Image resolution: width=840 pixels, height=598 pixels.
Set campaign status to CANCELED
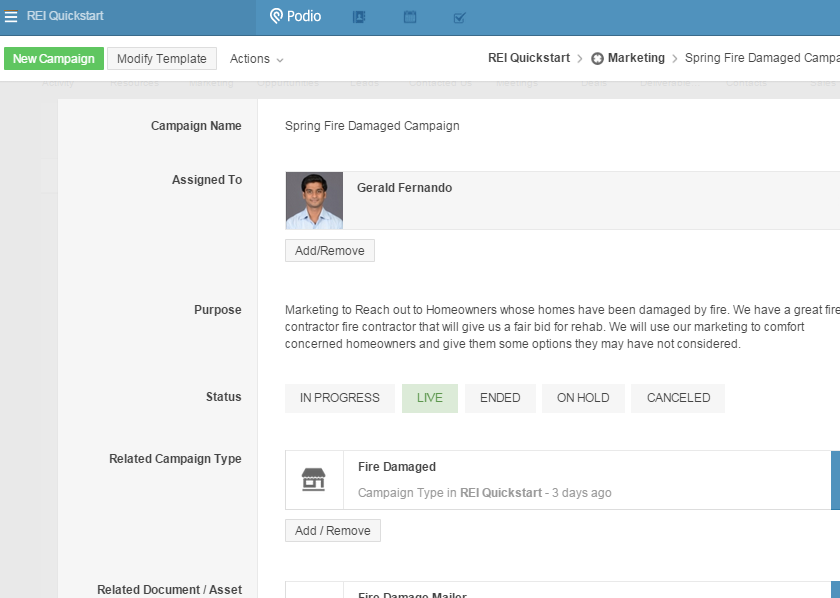[678, 398]
